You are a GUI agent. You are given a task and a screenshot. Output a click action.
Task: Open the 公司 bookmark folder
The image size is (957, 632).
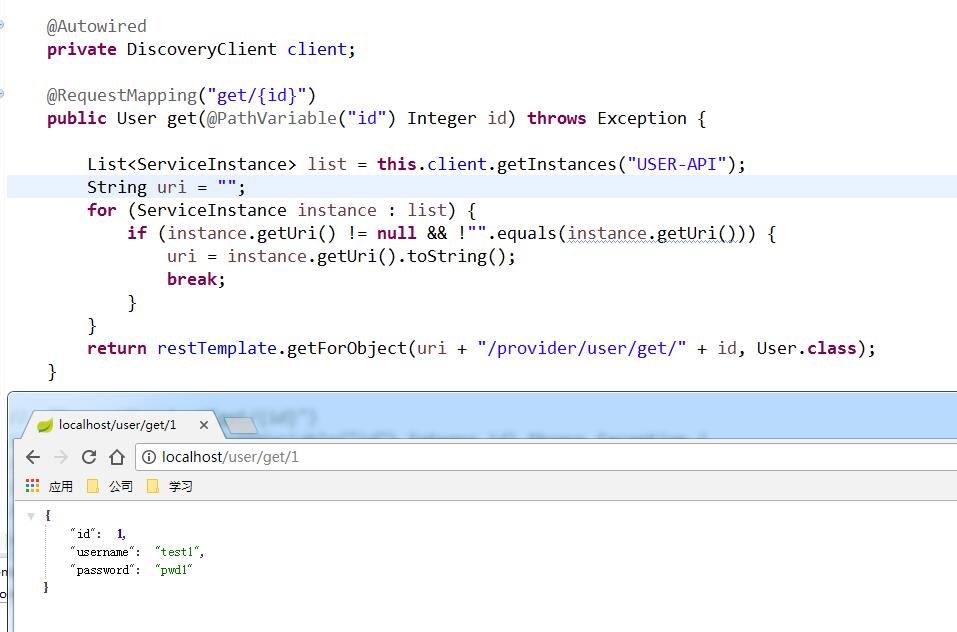[x=110, y=486]
